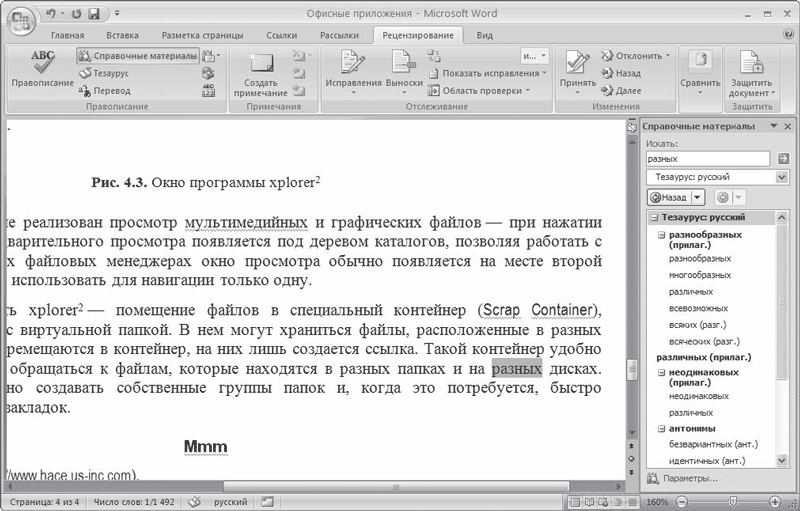Click Страница: 4 из 4 status indicator
800x511 pixels.
[x=44, y=502]
